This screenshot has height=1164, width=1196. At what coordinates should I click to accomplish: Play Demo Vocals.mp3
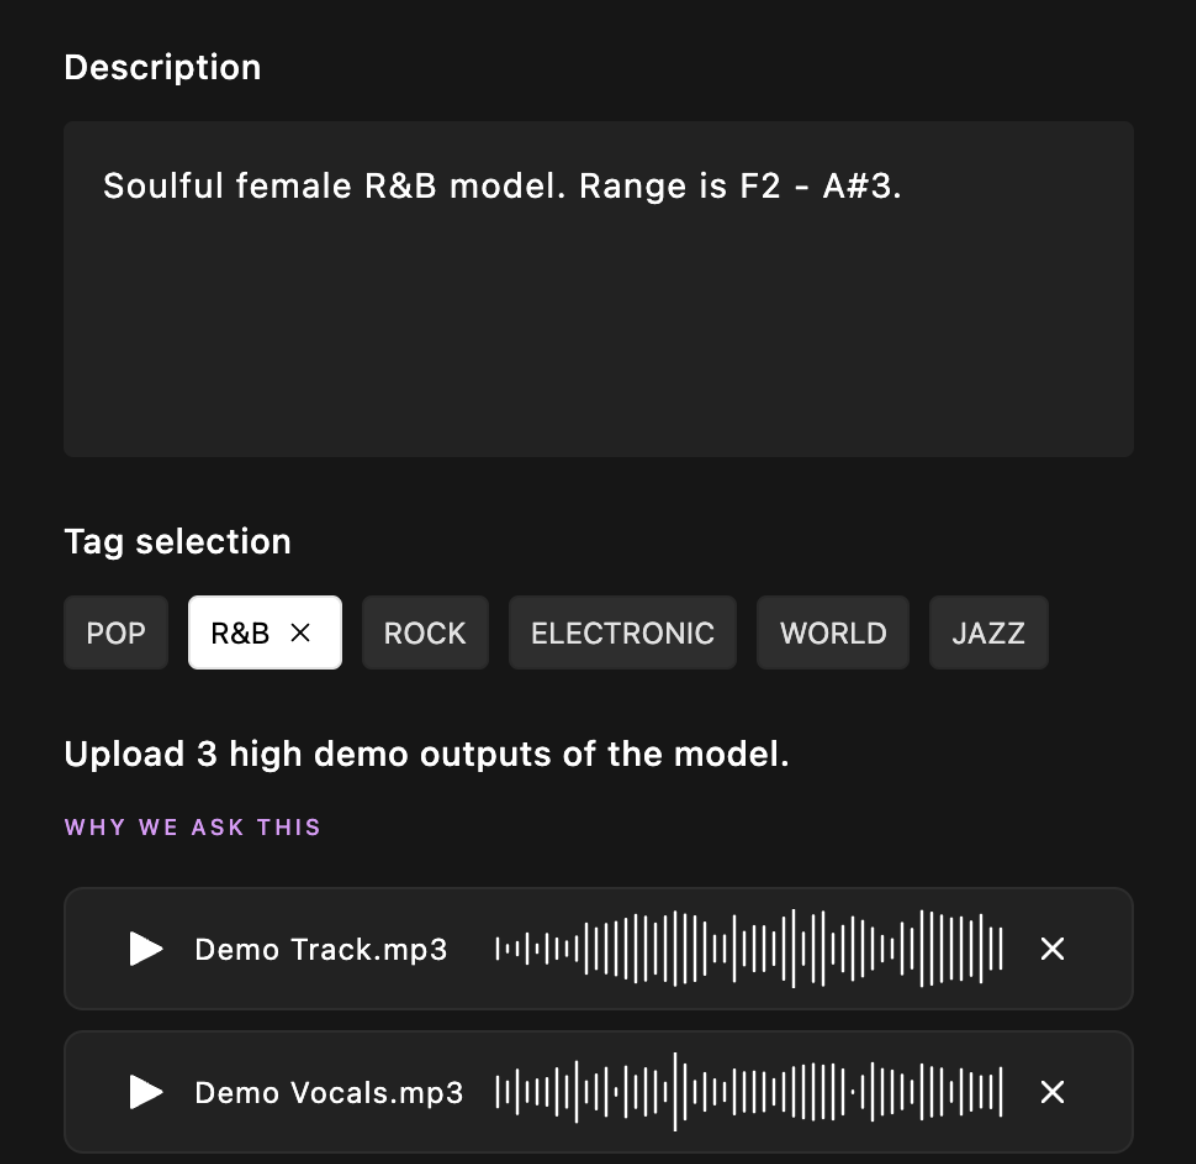(146, 1092)
